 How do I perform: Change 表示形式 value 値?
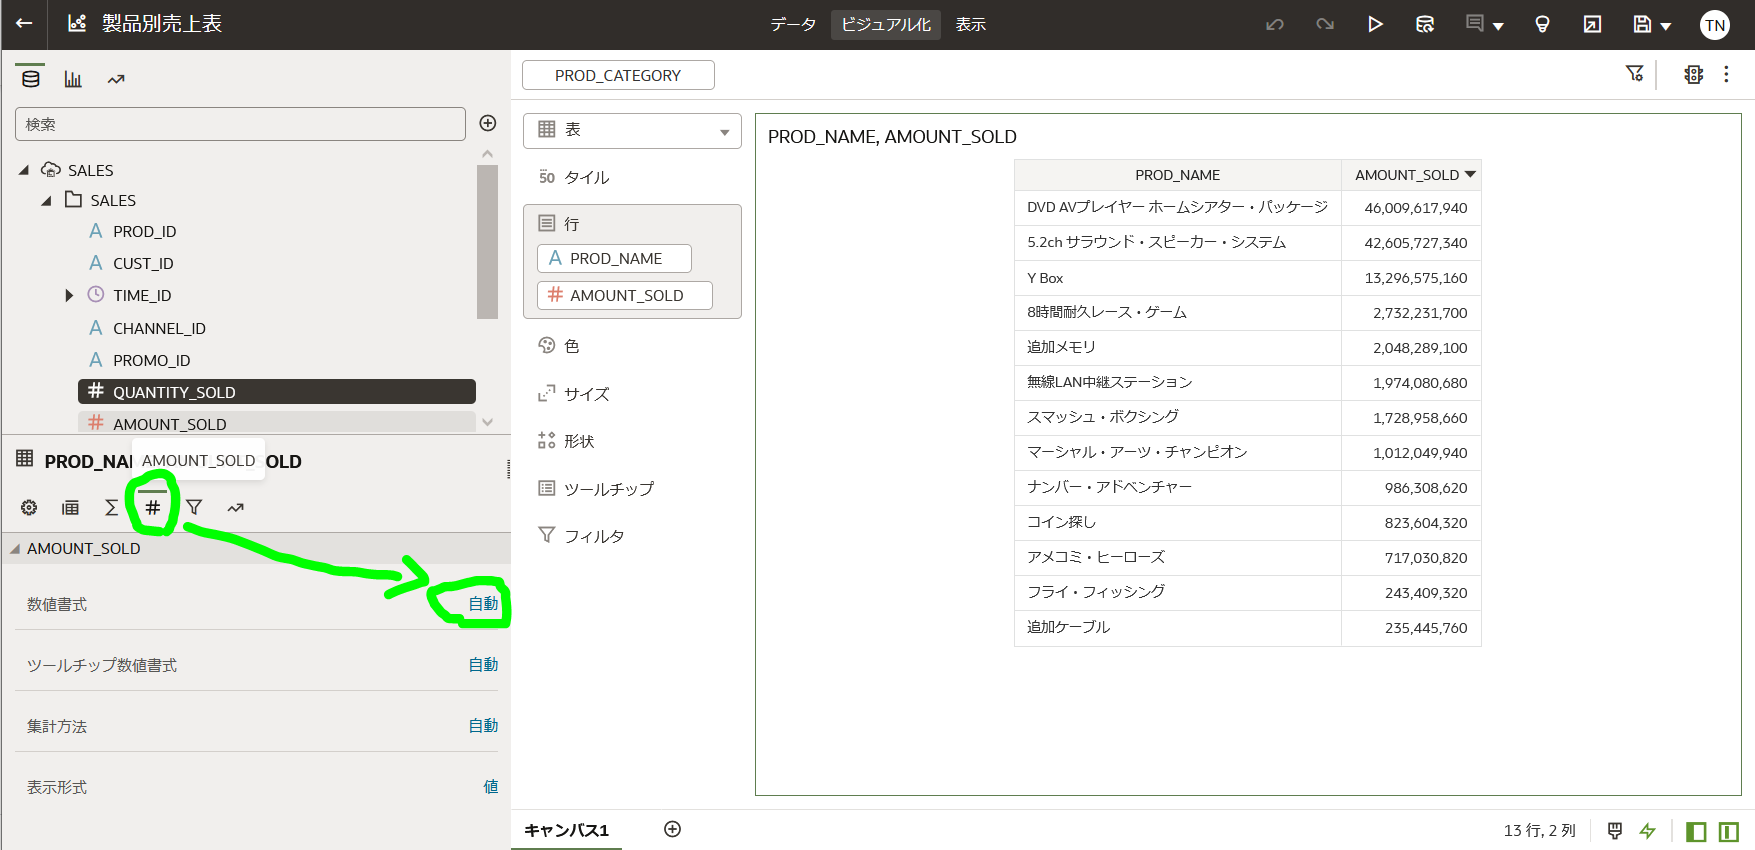point(491,787)
